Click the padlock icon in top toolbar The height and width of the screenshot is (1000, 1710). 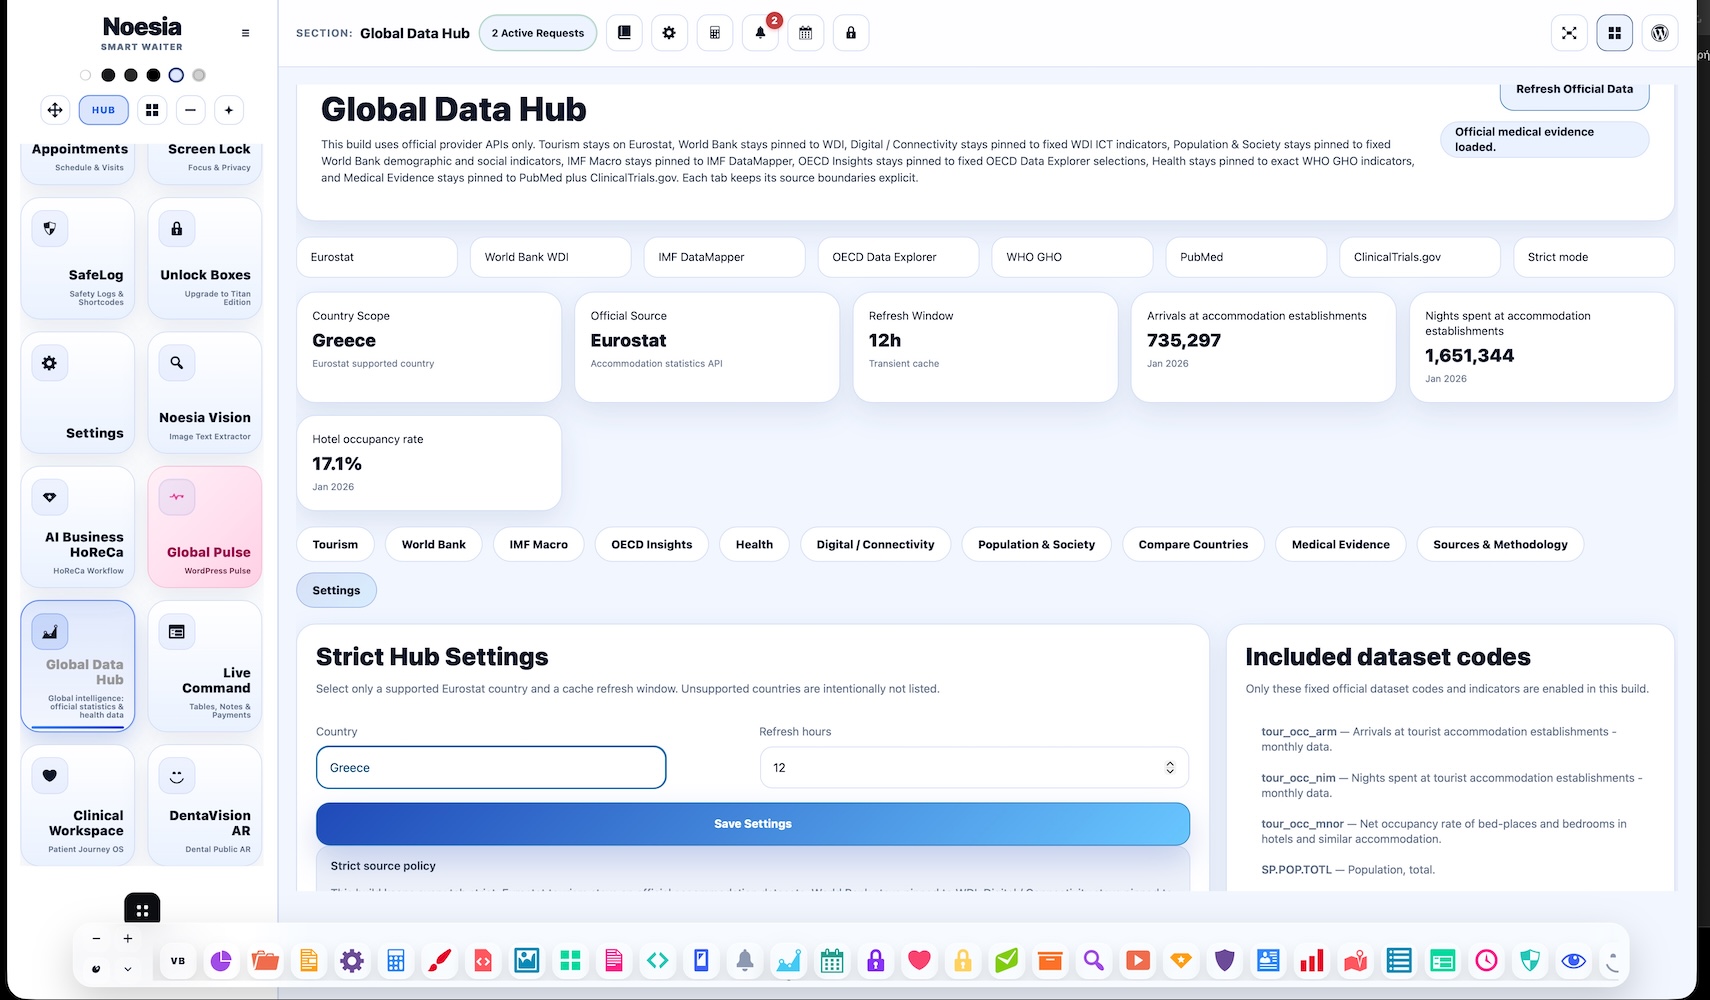coord(851,33)
